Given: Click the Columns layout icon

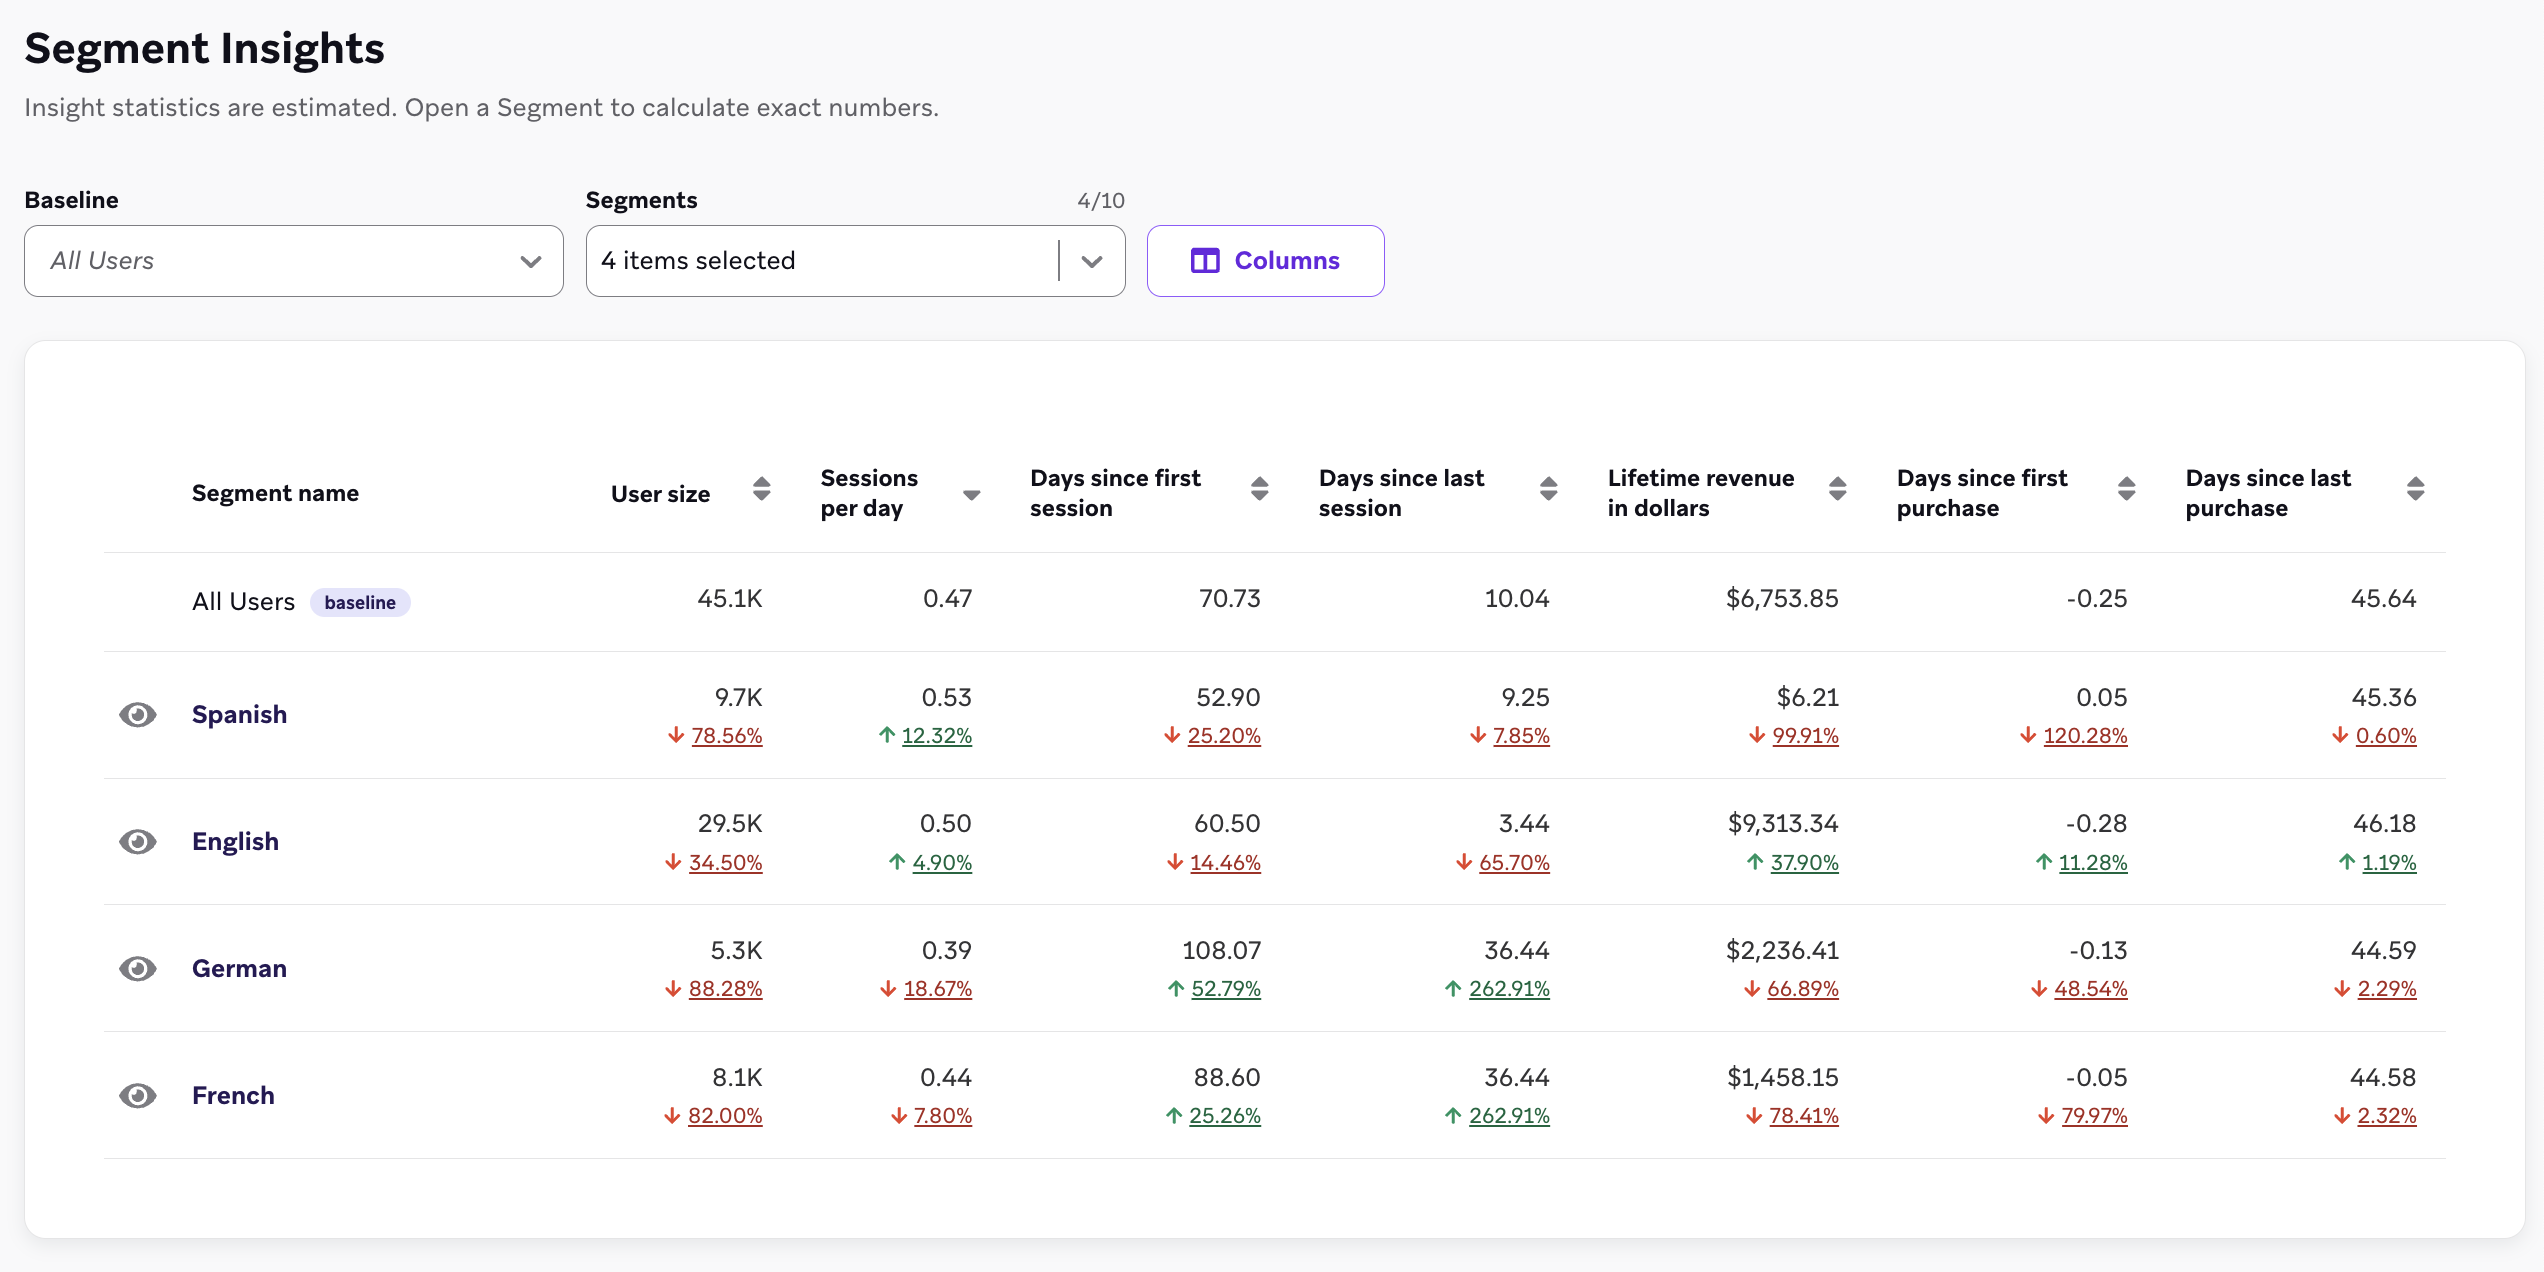Looking at the screenshot, I should 1205,261.
